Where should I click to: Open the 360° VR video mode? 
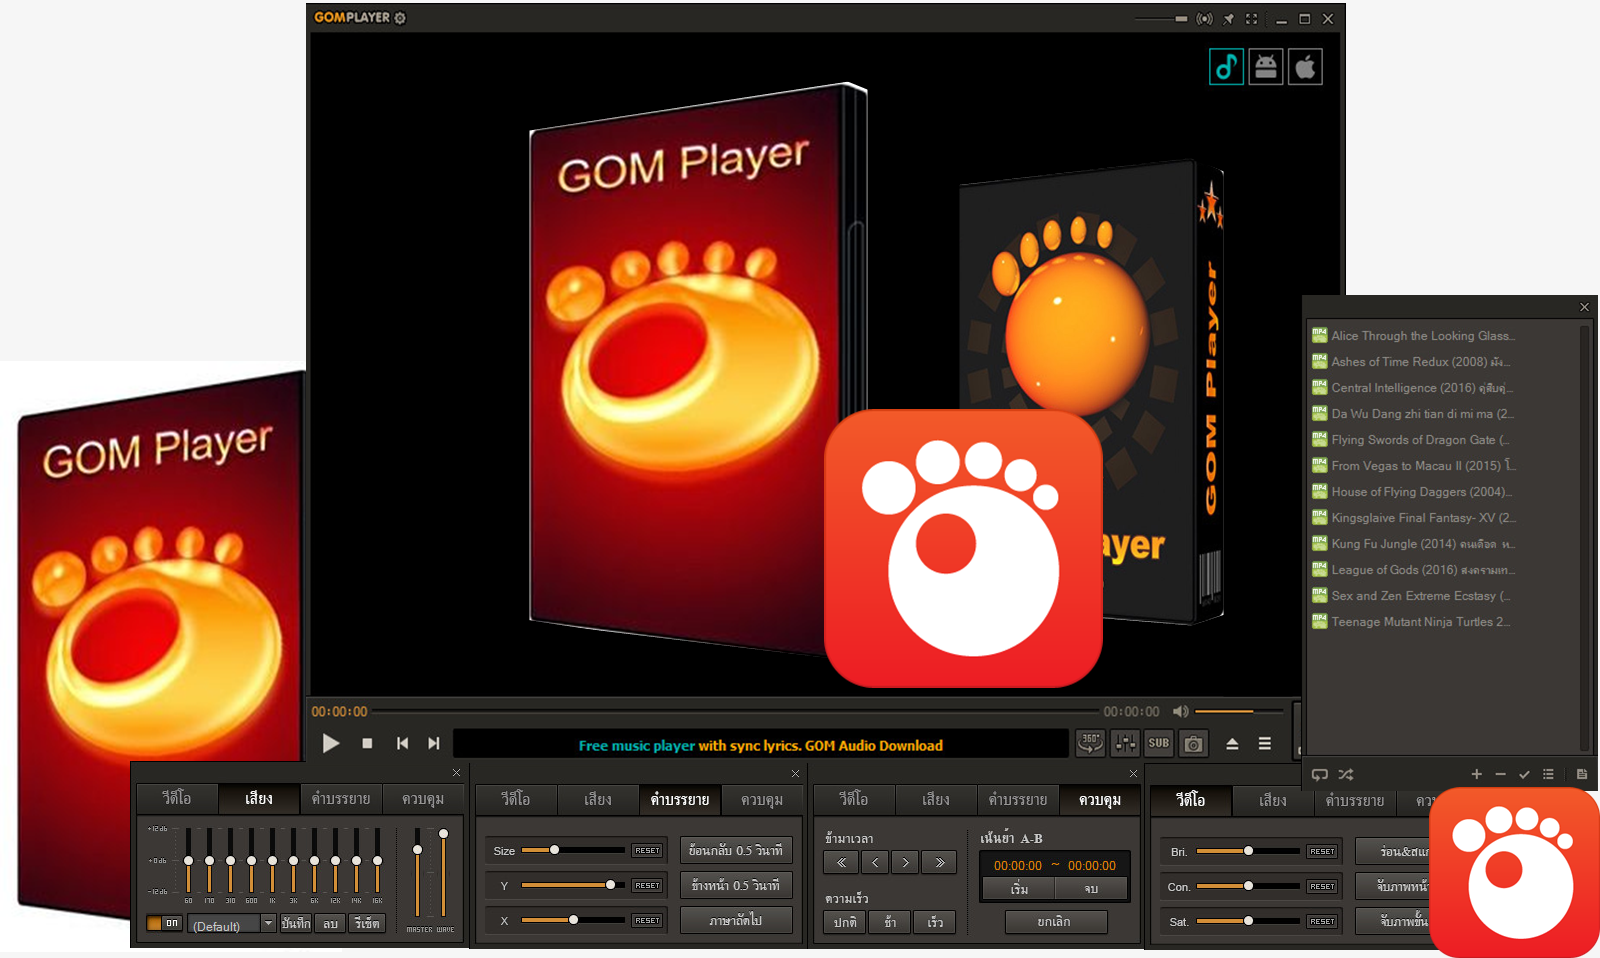tap(1090, 743)
